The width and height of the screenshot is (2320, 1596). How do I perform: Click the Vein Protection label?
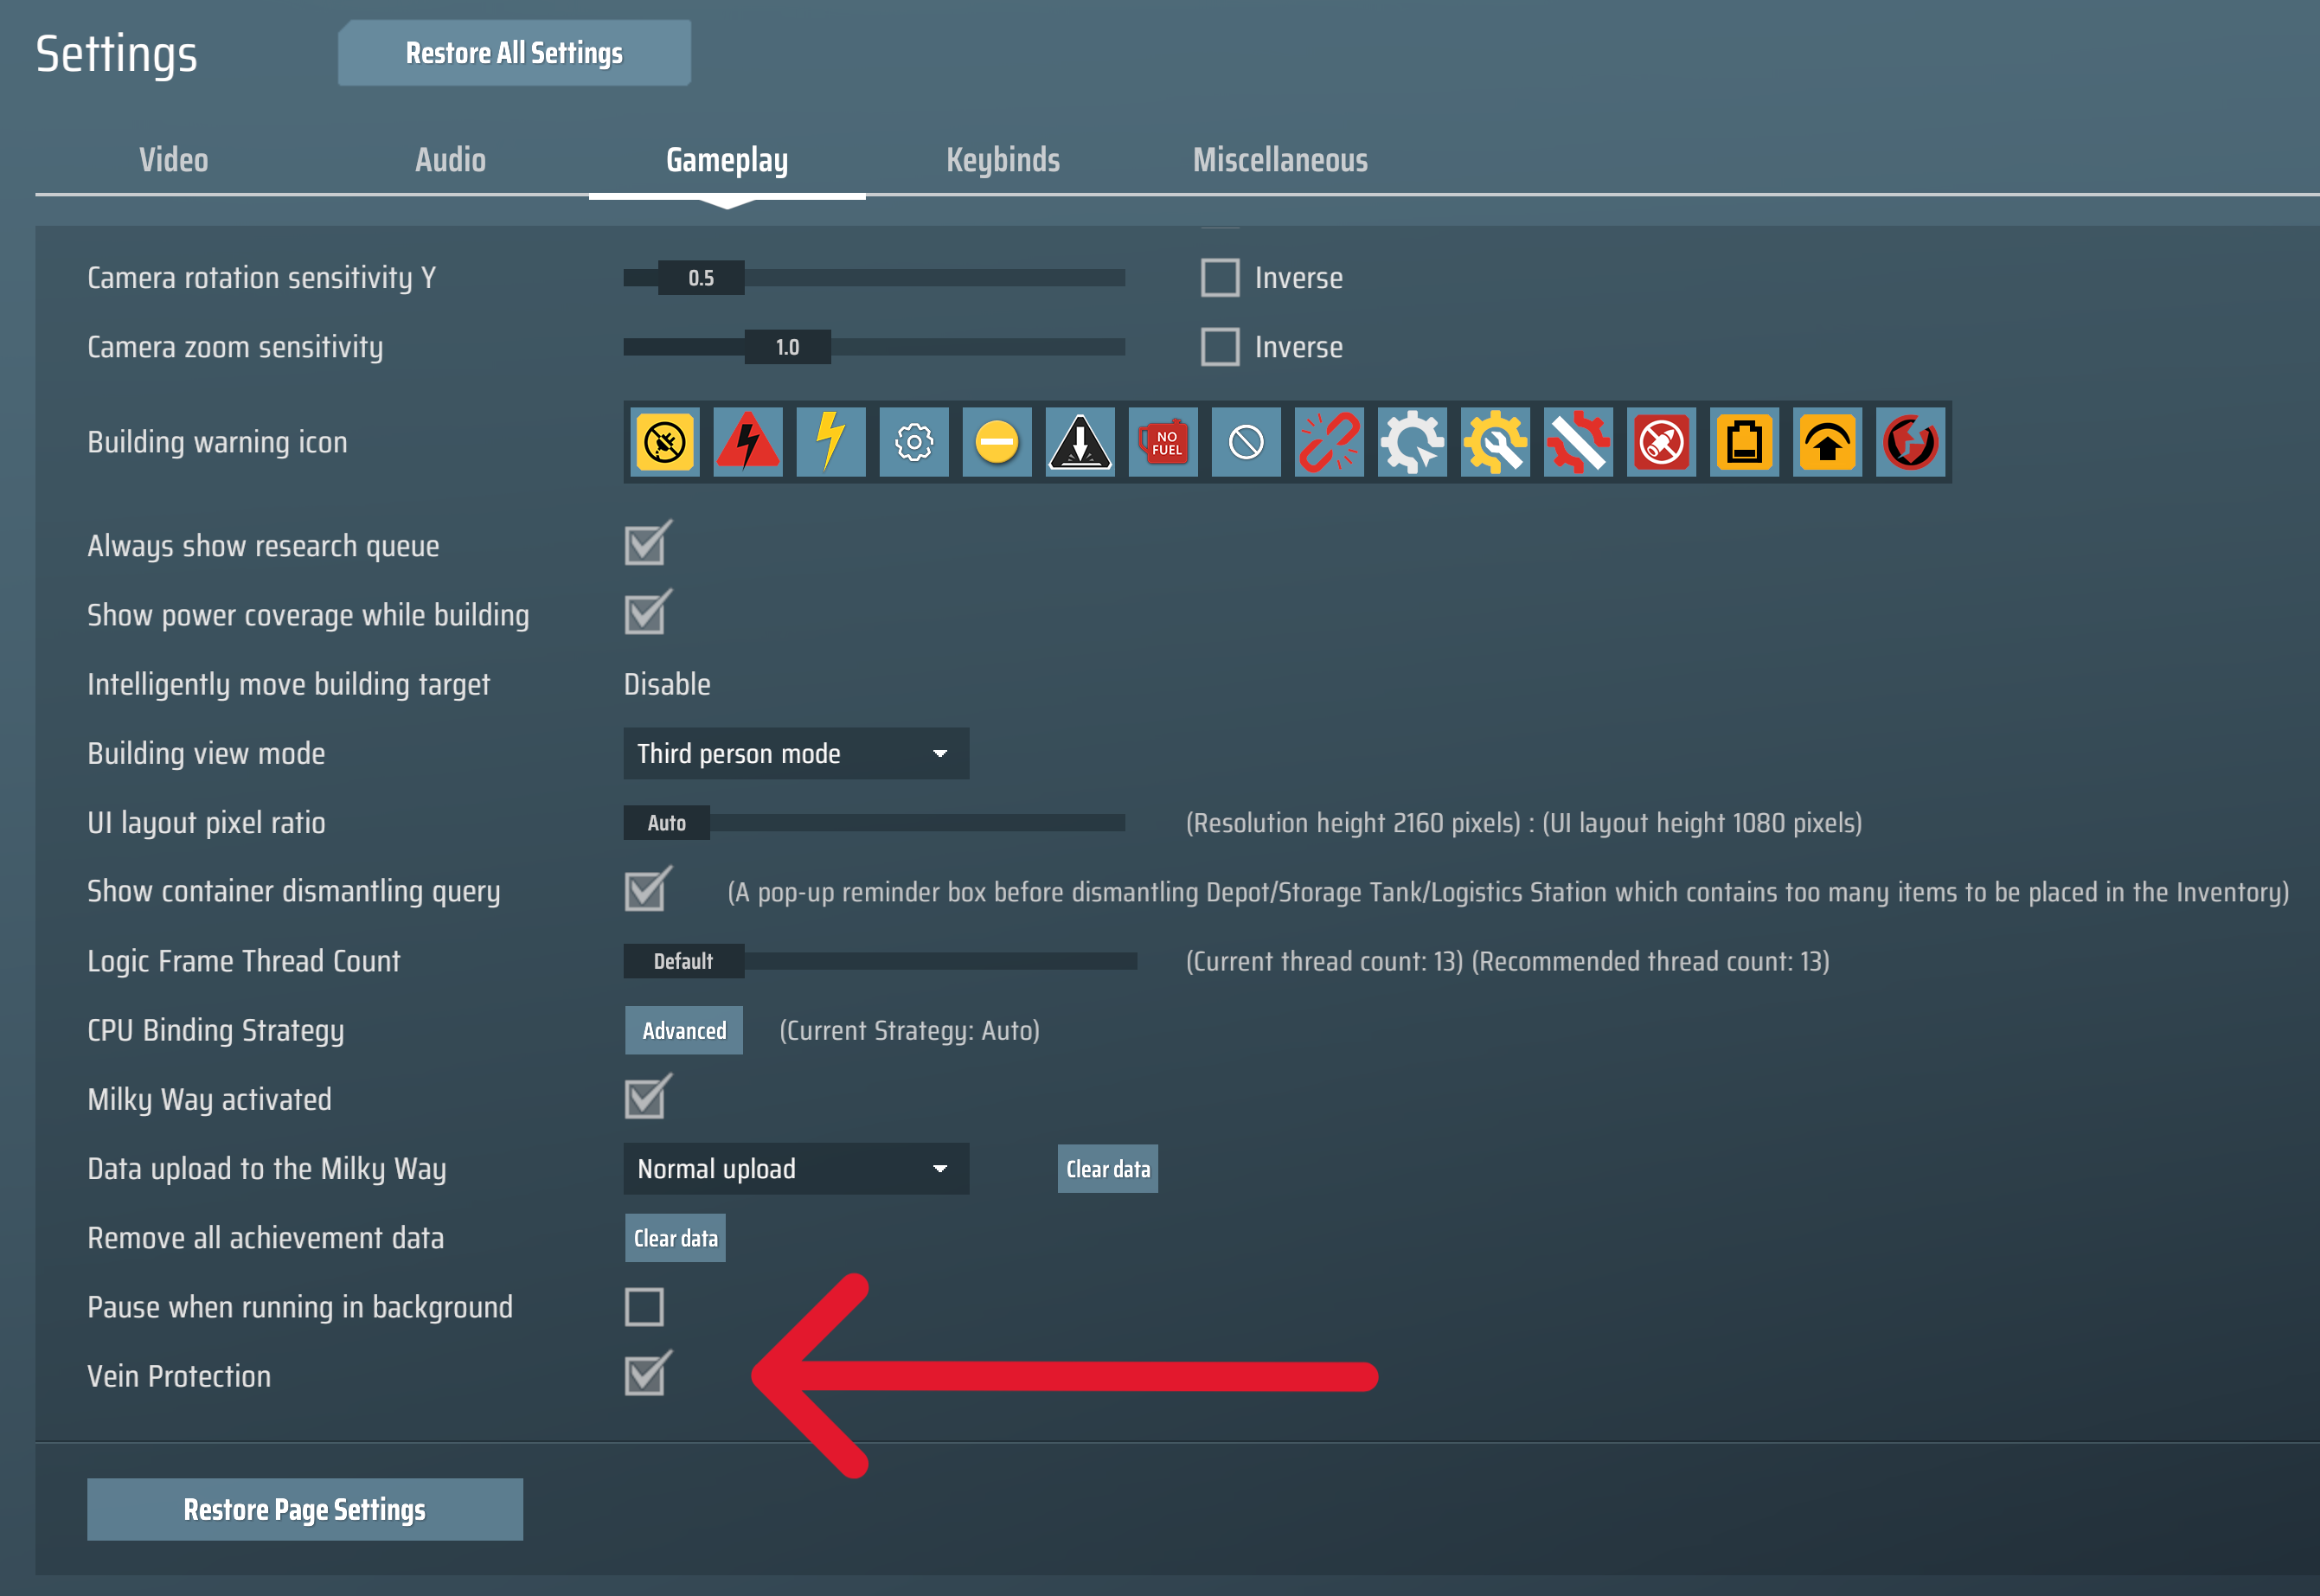pos(179,1376)
